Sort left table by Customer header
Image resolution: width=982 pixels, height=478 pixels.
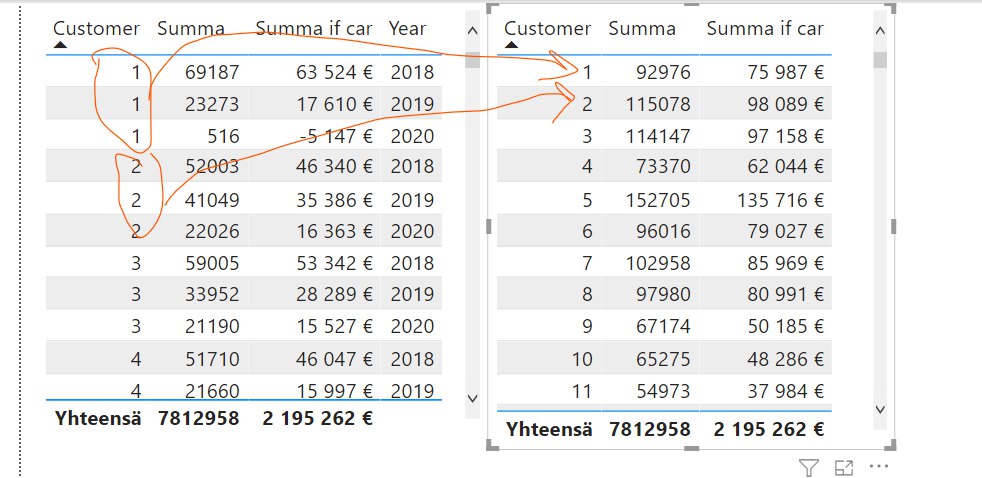96,28
